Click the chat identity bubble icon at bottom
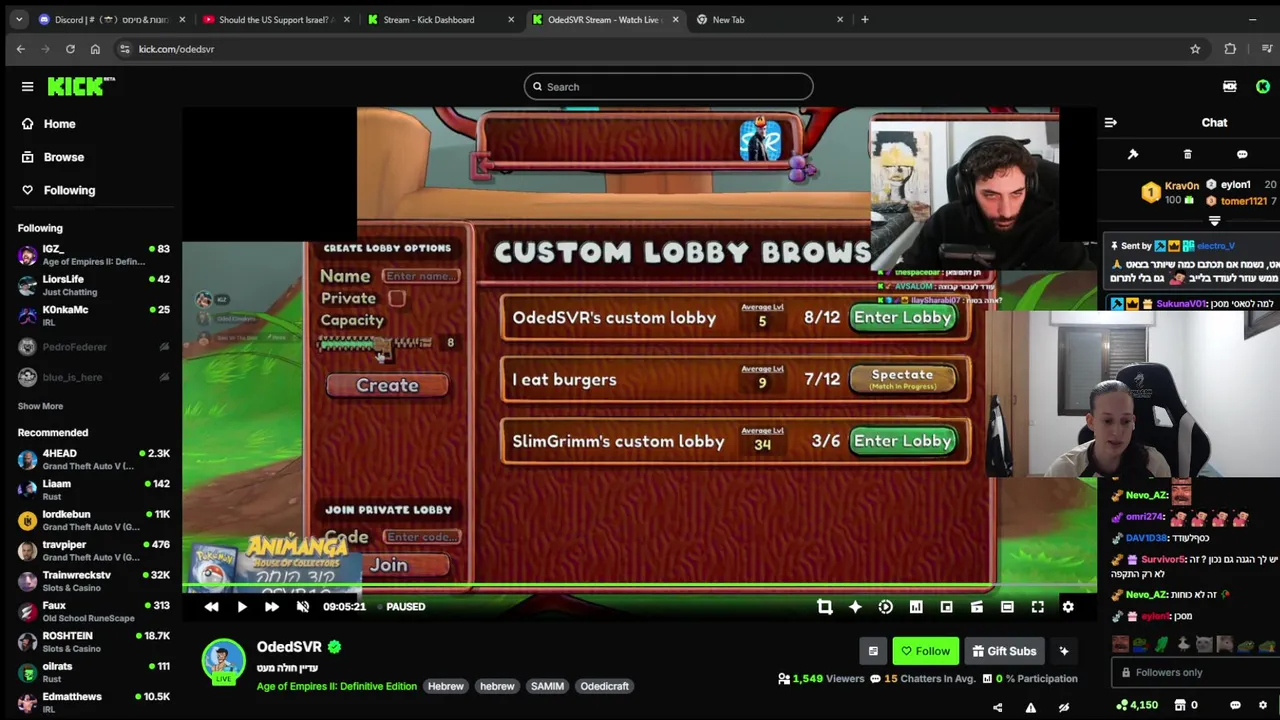1280x720 pixels. tap(1235, 705)
